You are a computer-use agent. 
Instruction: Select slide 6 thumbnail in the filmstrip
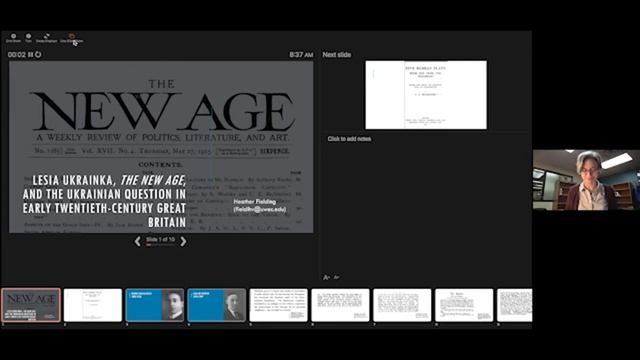pyautogui.click(x=340, y=305)
